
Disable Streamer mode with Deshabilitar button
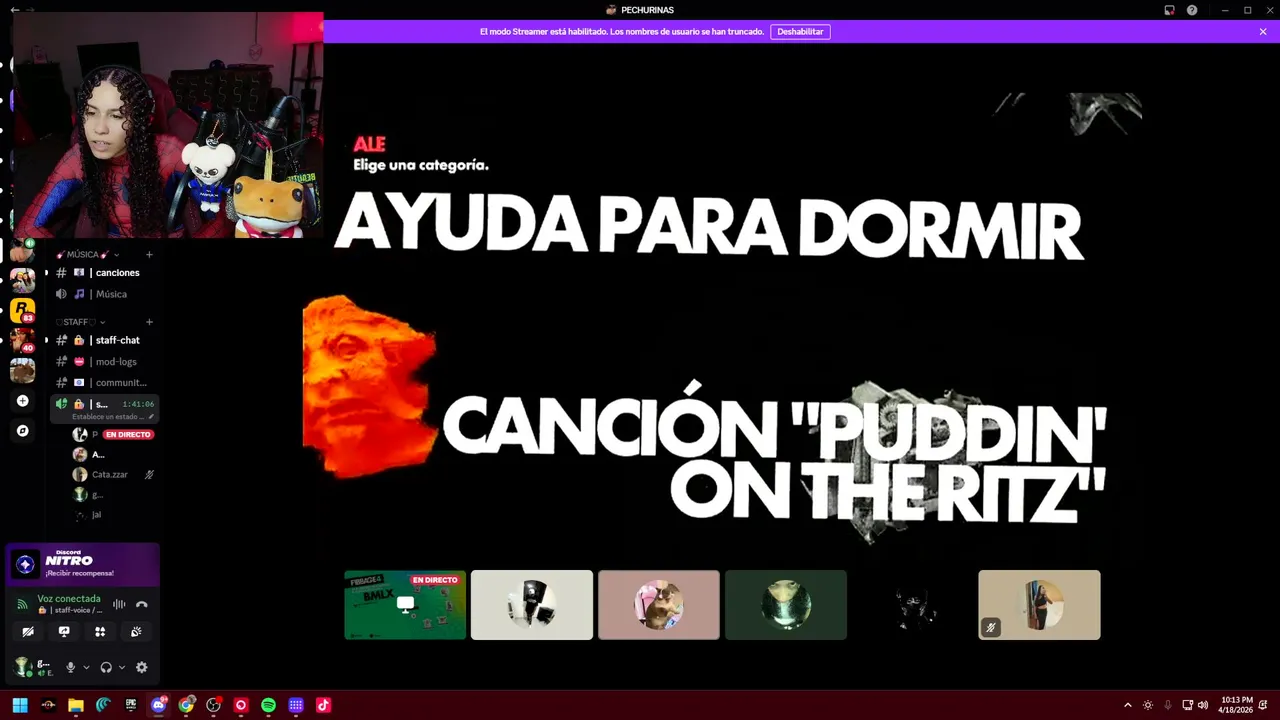[x=800, y=32]
